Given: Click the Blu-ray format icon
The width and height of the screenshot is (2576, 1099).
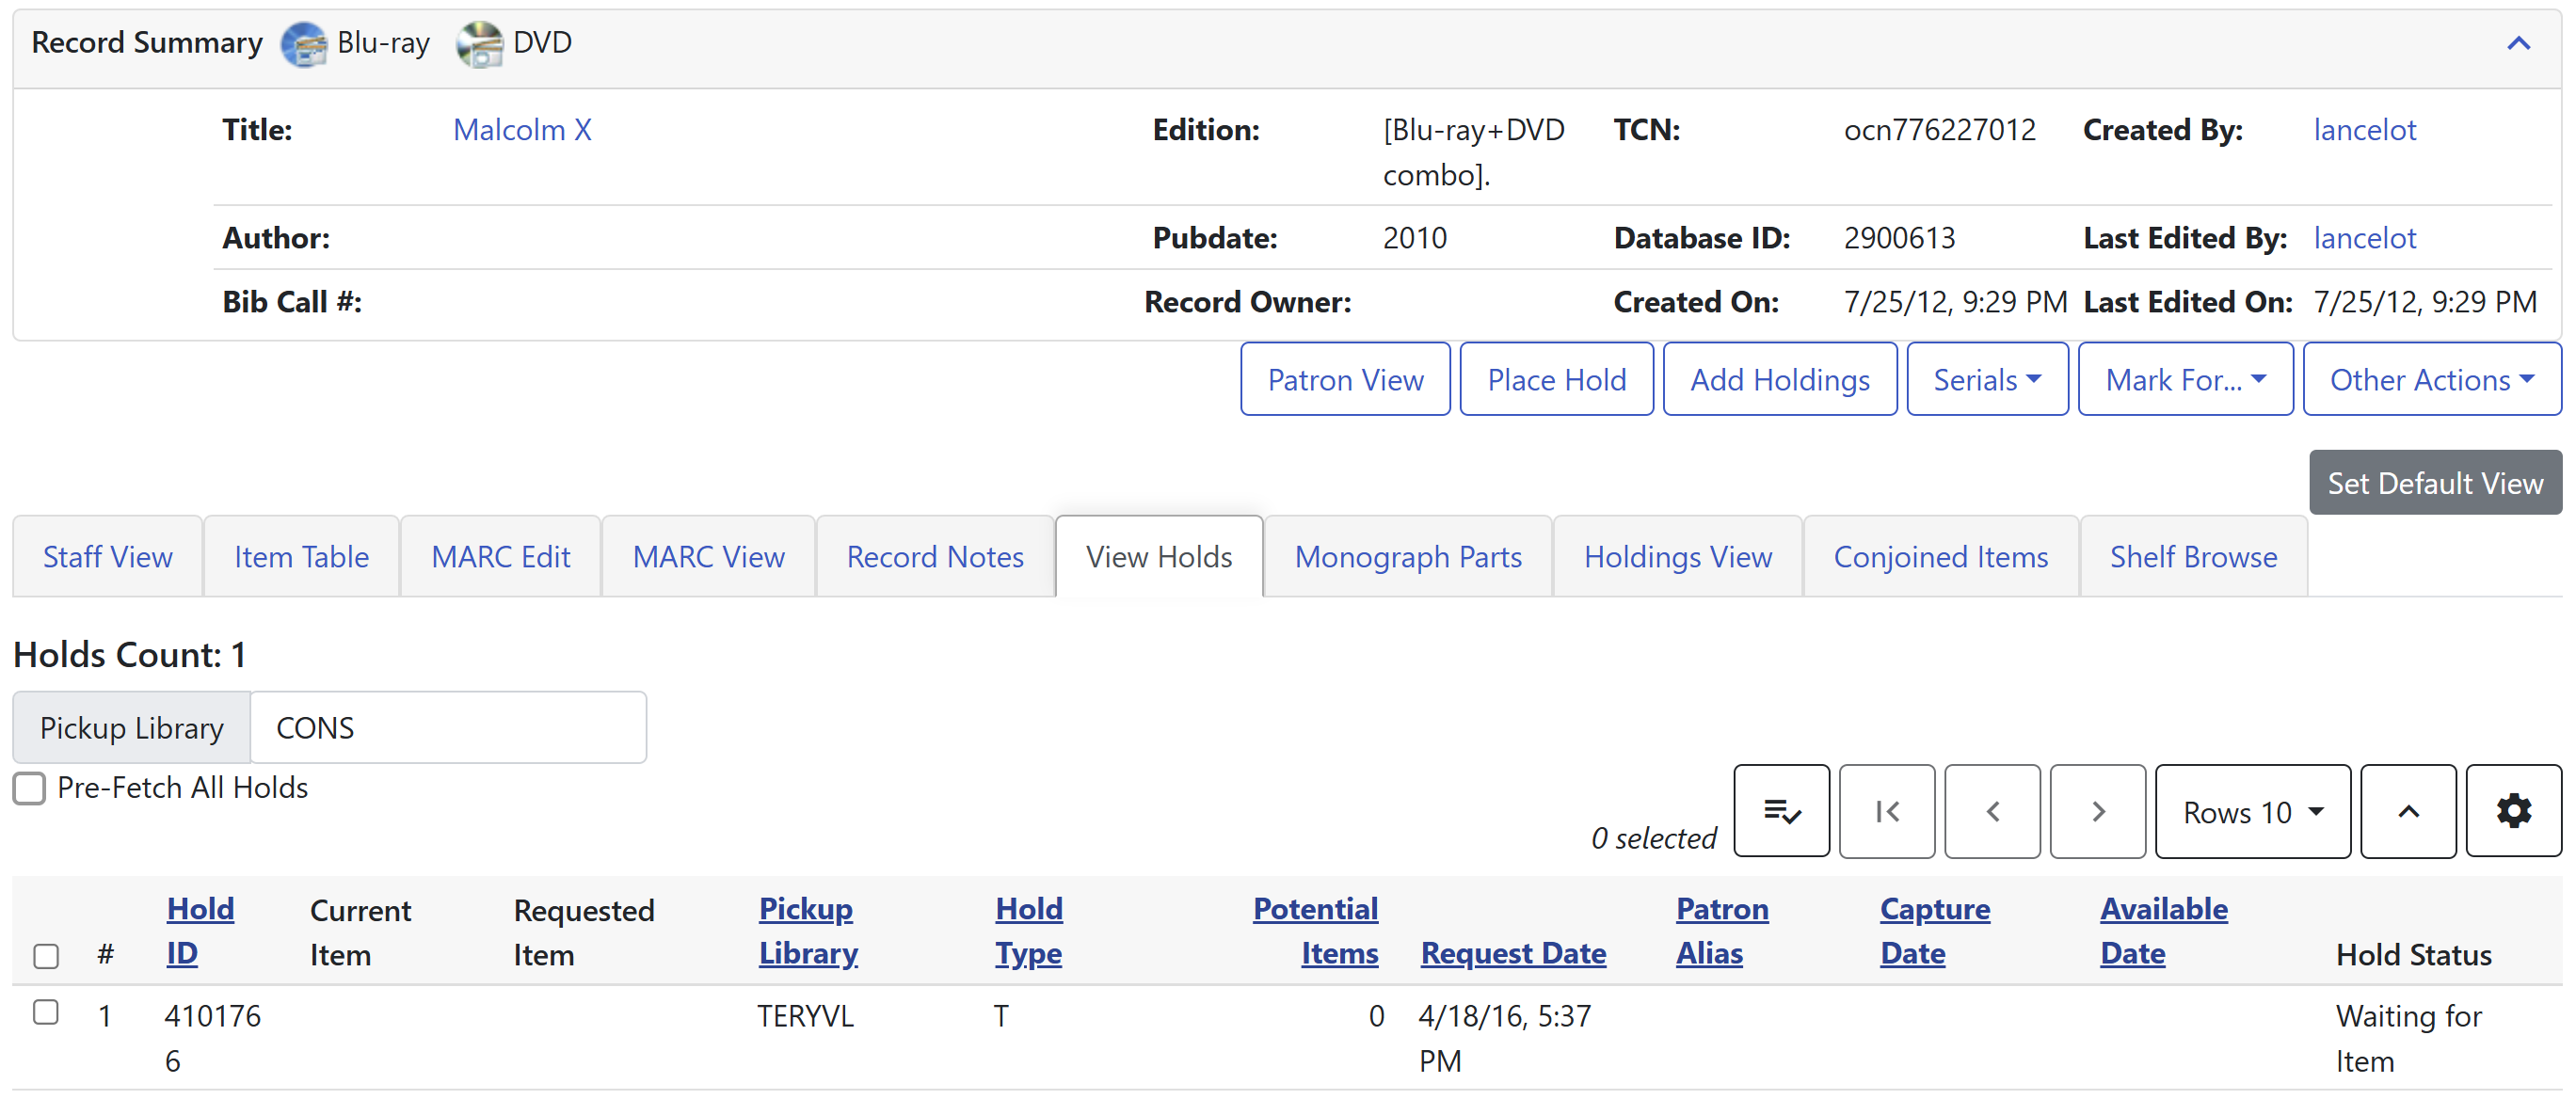Looking at the screenshot, I should (303, 44).
